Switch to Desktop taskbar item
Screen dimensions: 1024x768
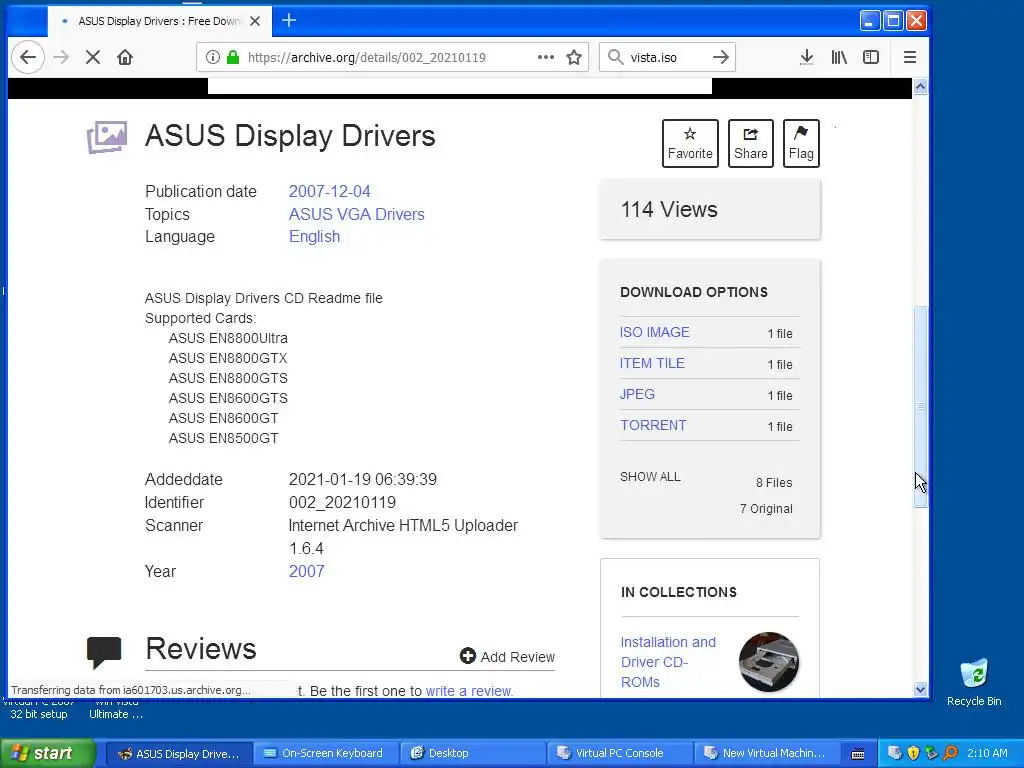pos(472,754)
